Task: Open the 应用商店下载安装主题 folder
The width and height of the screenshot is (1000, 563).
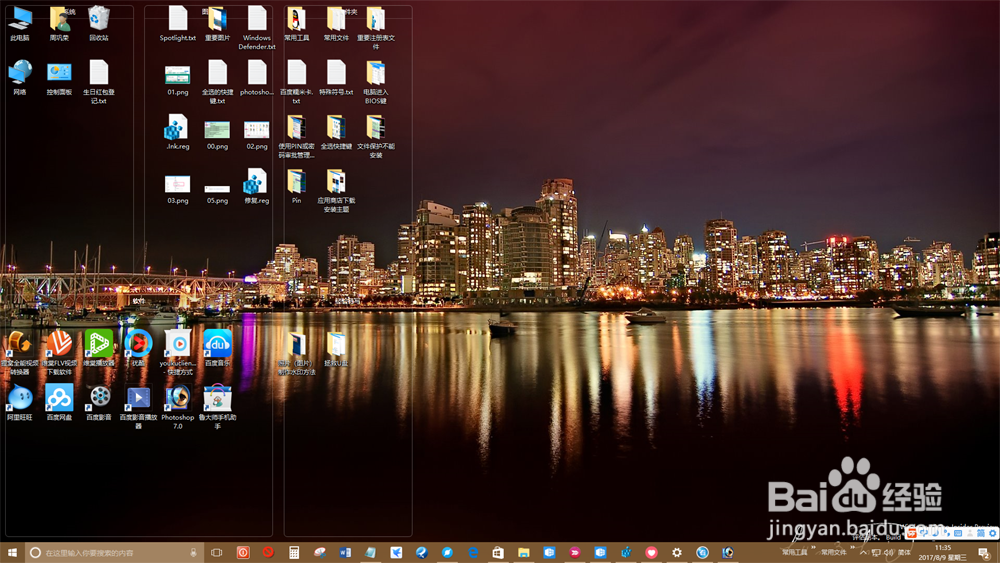Action: click(336, 190)
